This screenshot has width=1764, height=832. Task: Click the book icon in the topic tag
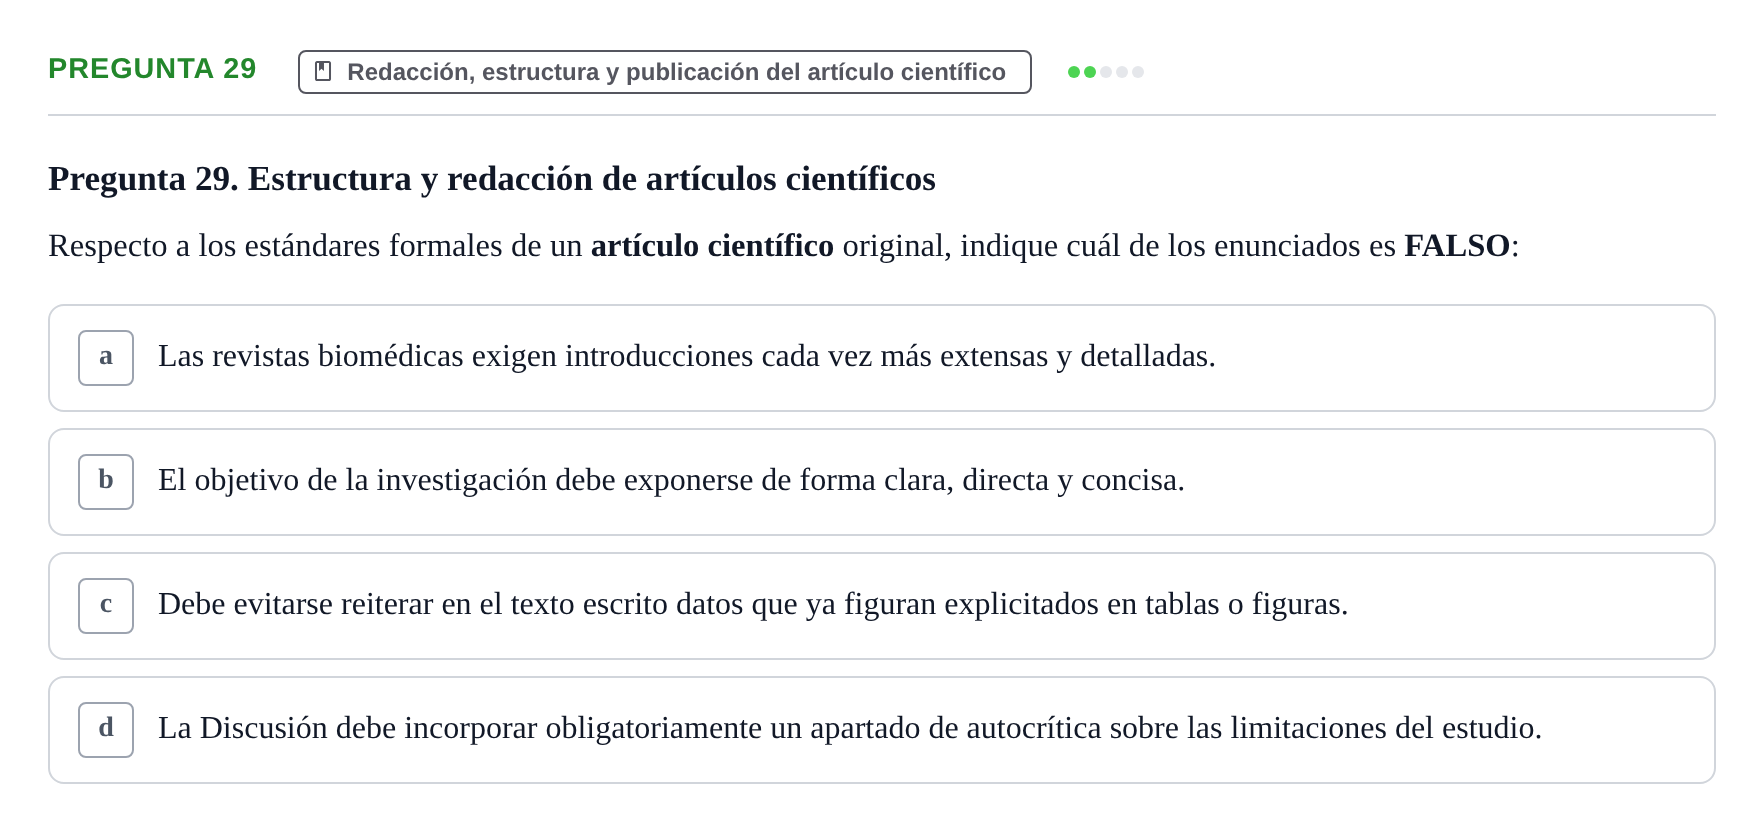pyautogui.click(x=323, y=71)
